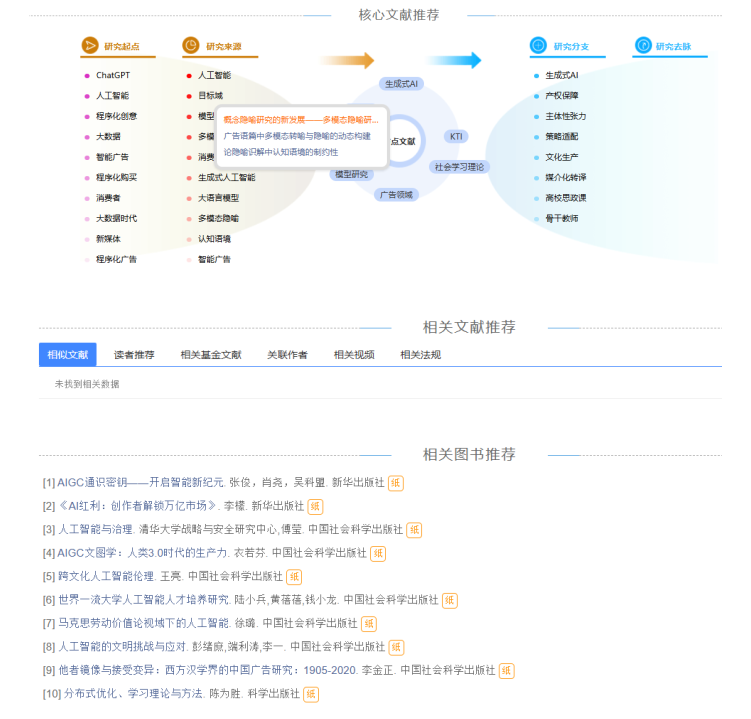The height and width of the screenshot is (719, 751).
Task: Click 纸 badge beside AIGC通识密钥 book
Action: click(396, 483)
